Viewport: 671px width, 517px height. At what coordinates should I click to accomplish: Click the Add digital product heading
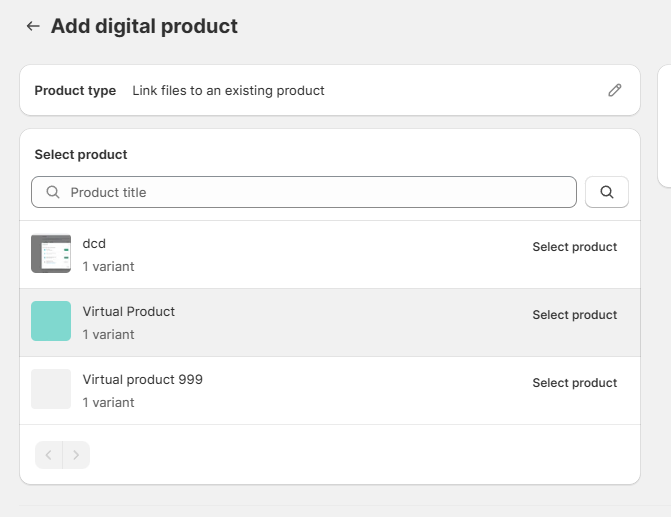(x=144, y=26)
